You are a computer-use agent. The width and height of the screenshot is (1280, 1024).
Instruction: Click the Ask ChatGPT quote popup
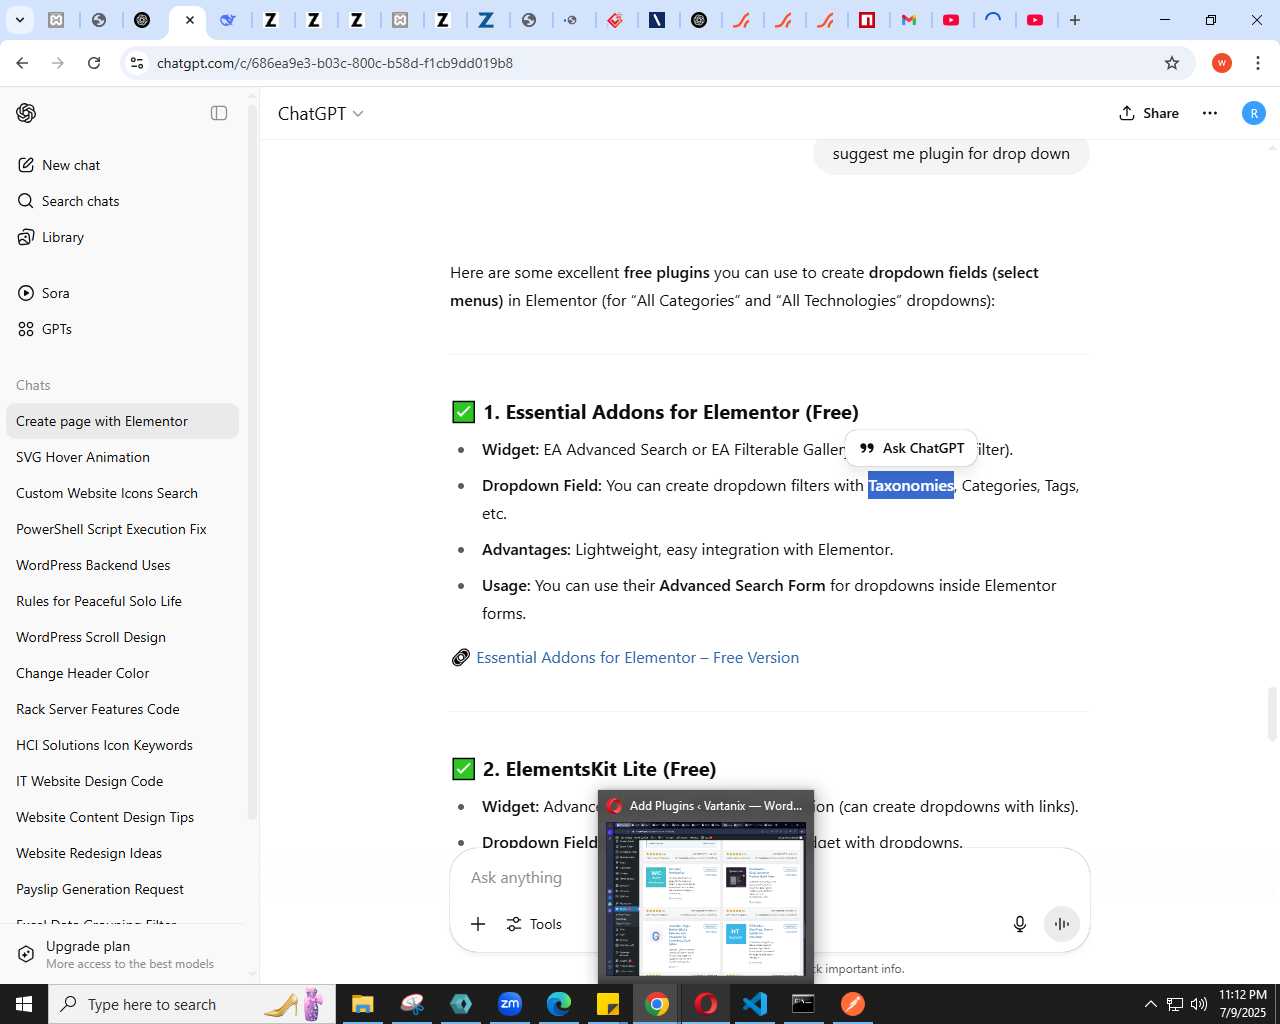(x=911, y=448)
